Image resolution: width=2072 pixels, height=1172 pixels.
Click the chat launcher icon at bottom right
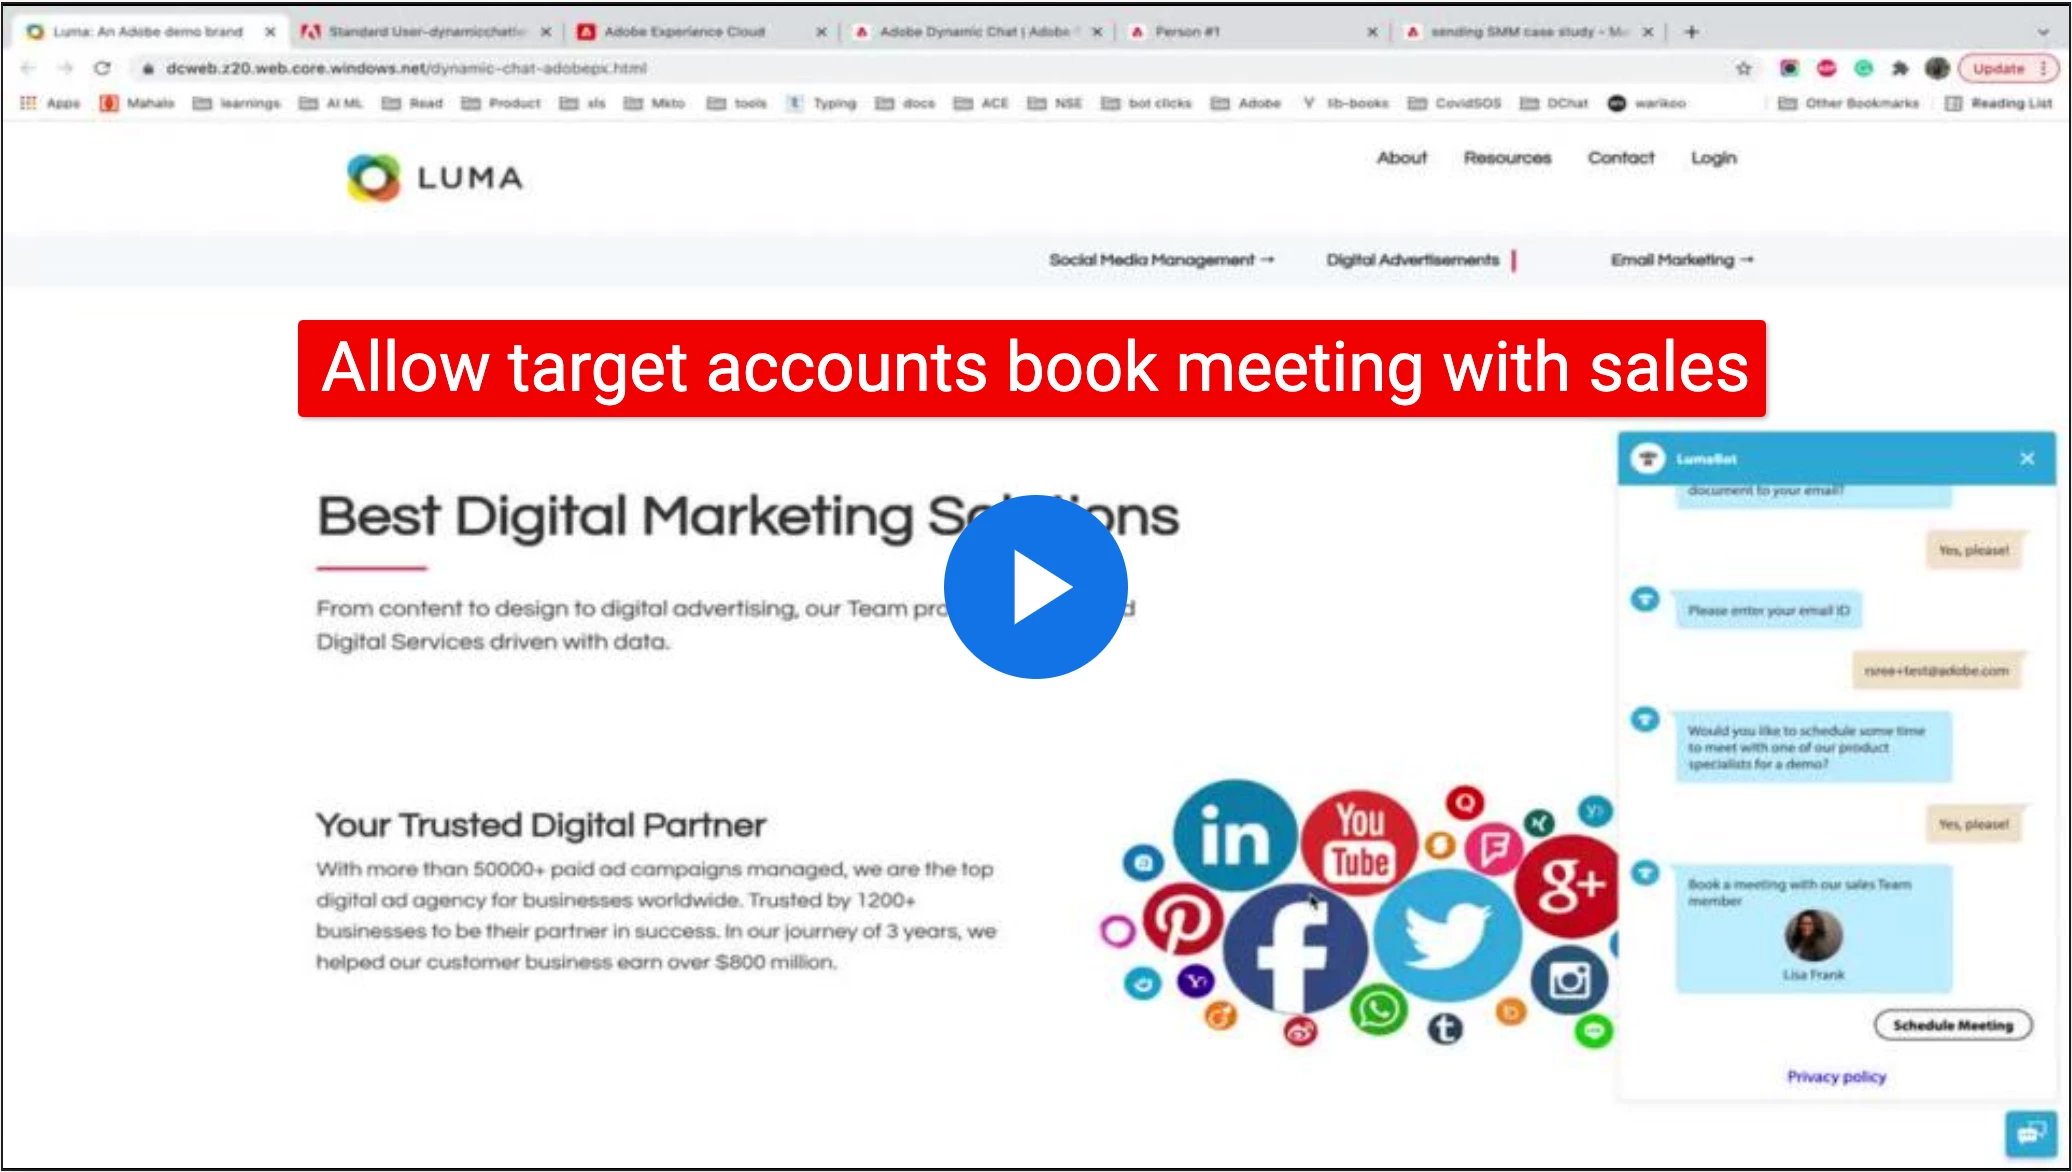pos(2030,1133)
